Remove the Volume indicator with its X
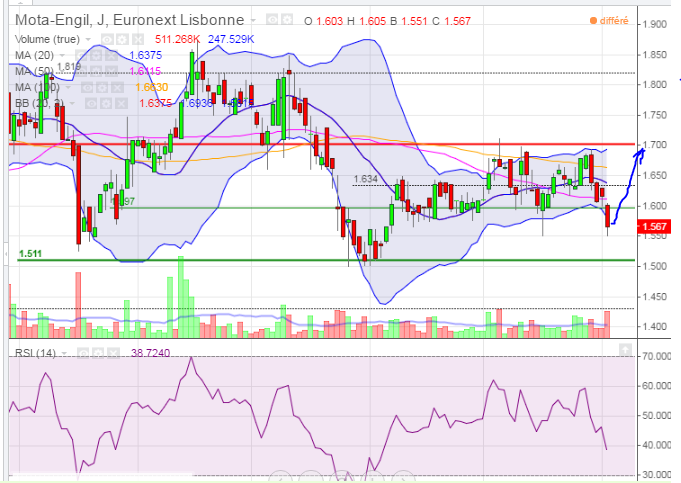This screenshot has width=681, height=483. coord(138,40)
